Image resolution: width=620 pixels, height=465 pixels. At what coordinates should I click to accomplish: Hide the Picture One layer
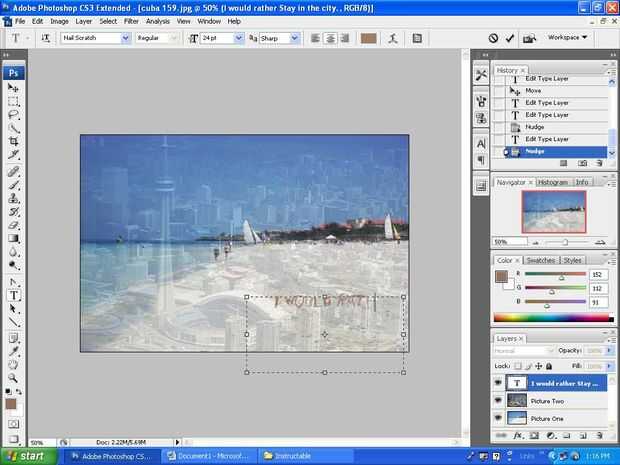pos(498,418)
